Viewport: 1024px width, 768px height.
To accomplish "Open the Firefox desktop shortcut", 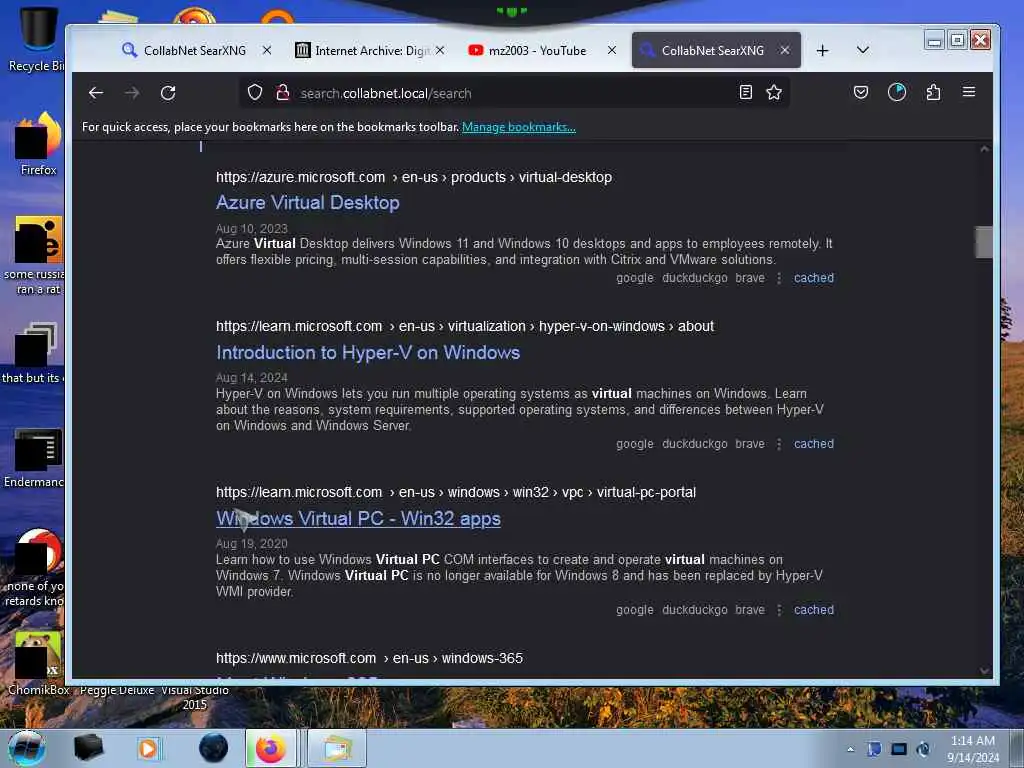I will [x=38, y=144].
